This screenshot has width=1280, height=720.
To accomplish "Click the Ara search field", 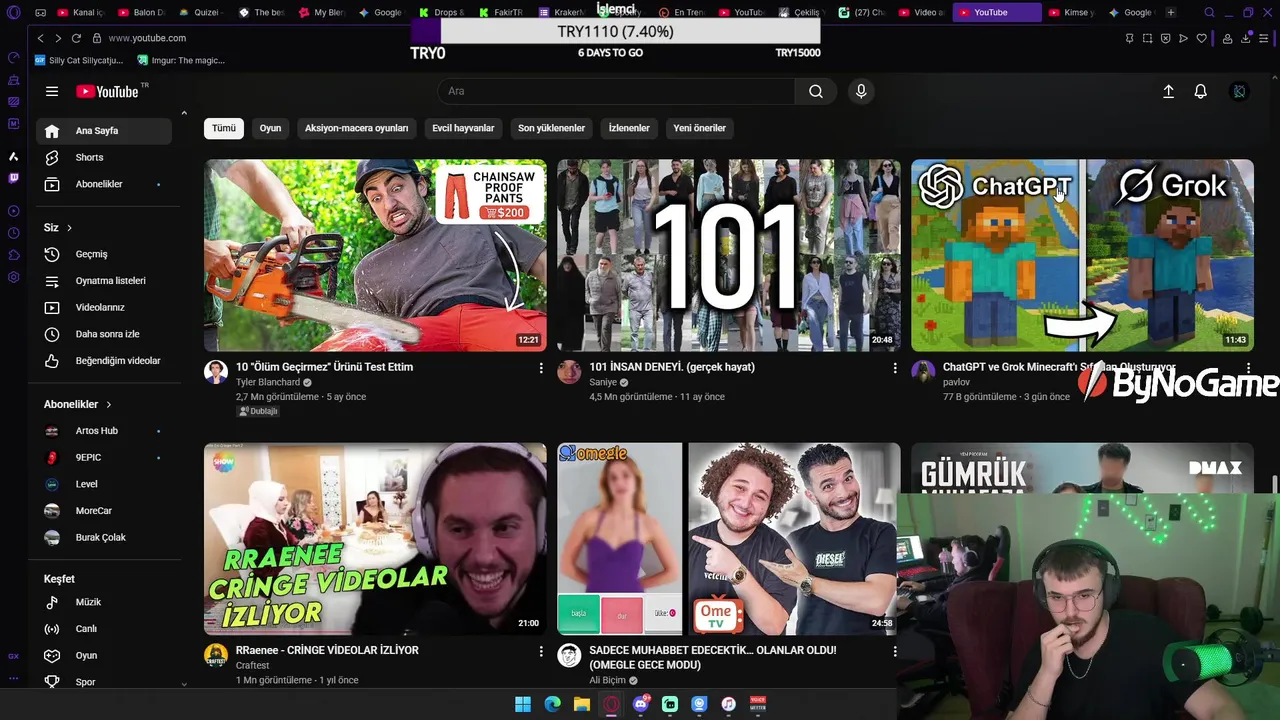I will pos(616,91).
